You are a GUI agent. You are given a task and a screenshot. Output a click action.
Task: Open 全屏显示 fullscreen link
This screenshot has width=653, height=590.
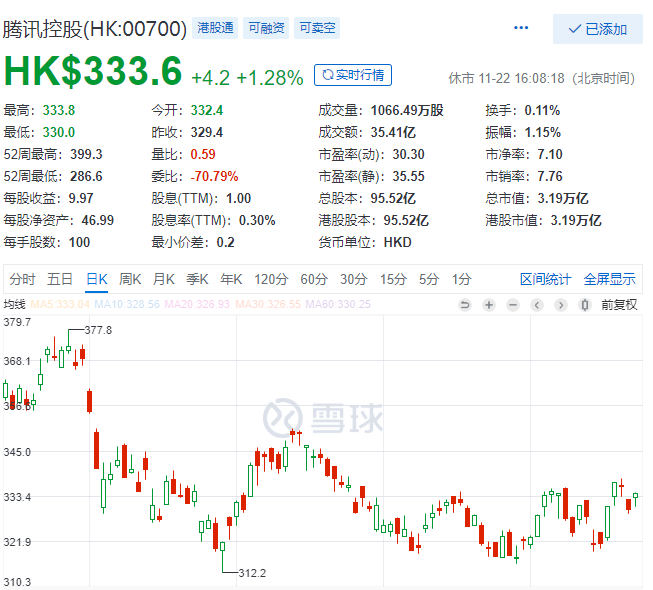pos(610,279)
